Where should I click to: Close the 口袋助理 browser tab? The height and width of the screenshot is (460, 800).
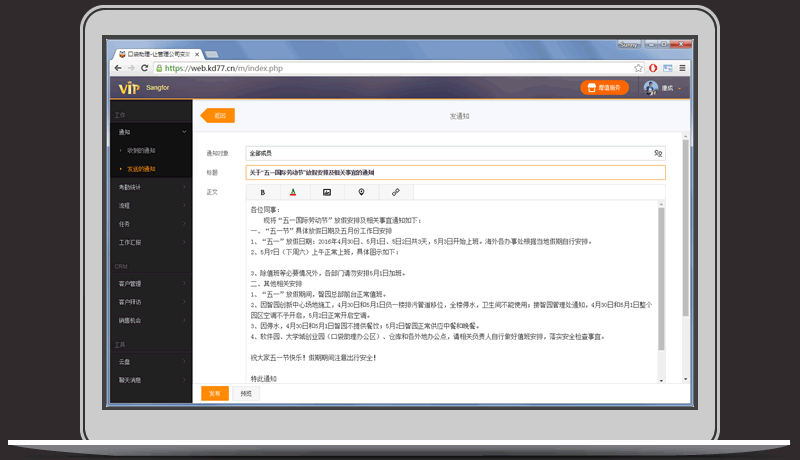click(197, 54)
